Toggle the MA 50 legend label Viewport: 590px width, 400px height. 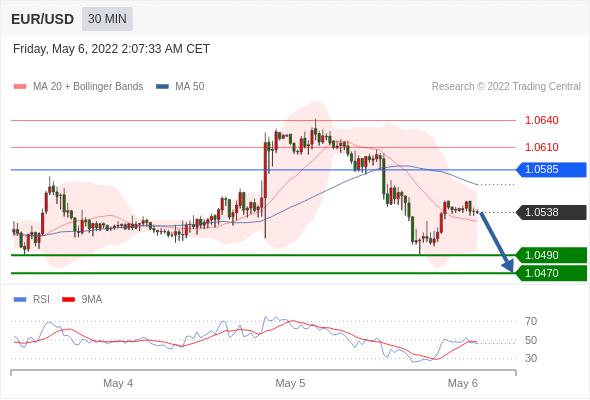190,87
